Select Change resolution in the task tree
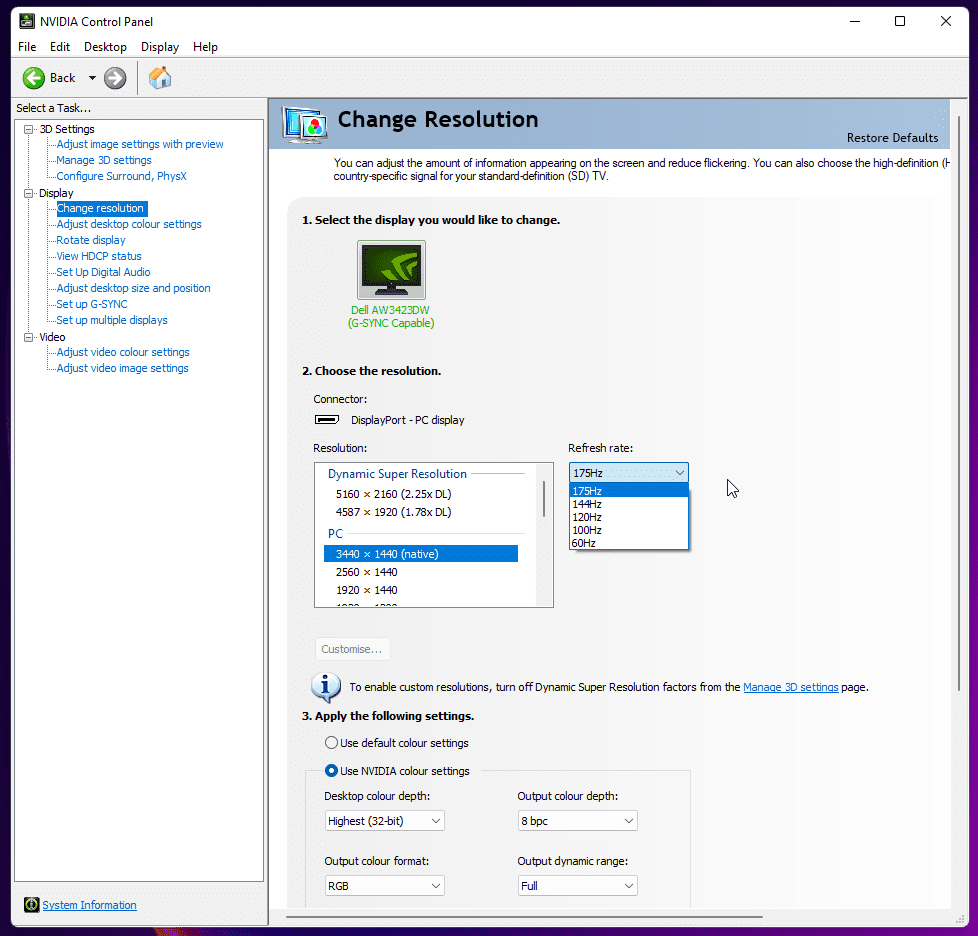Image resolution: width=978 pixels, height=936 pixels. coord(101,208)
